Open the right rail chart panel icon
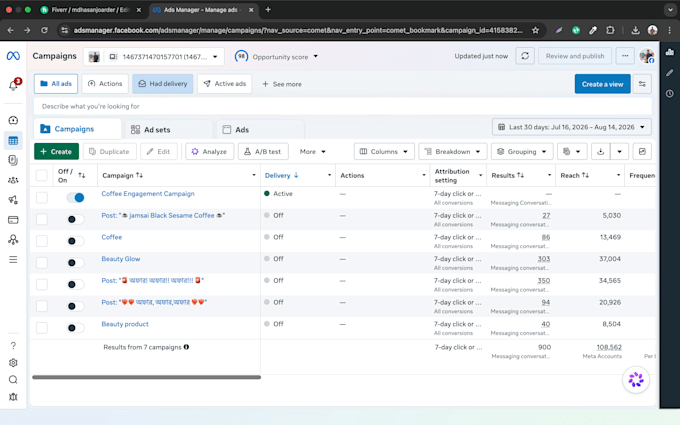This screenshot has width=680, height=425. pyautogui.click(x=670, y=52)
